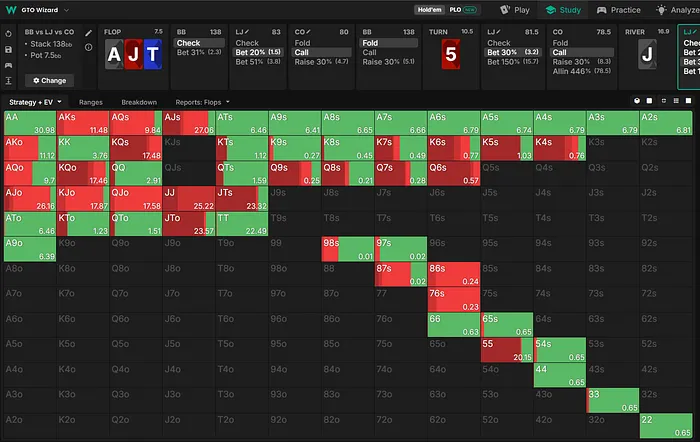The height and width of the screenshot is (442, 700).
Task: Expand the Strategy + EV dropdown
Action: tap(35, 102)
